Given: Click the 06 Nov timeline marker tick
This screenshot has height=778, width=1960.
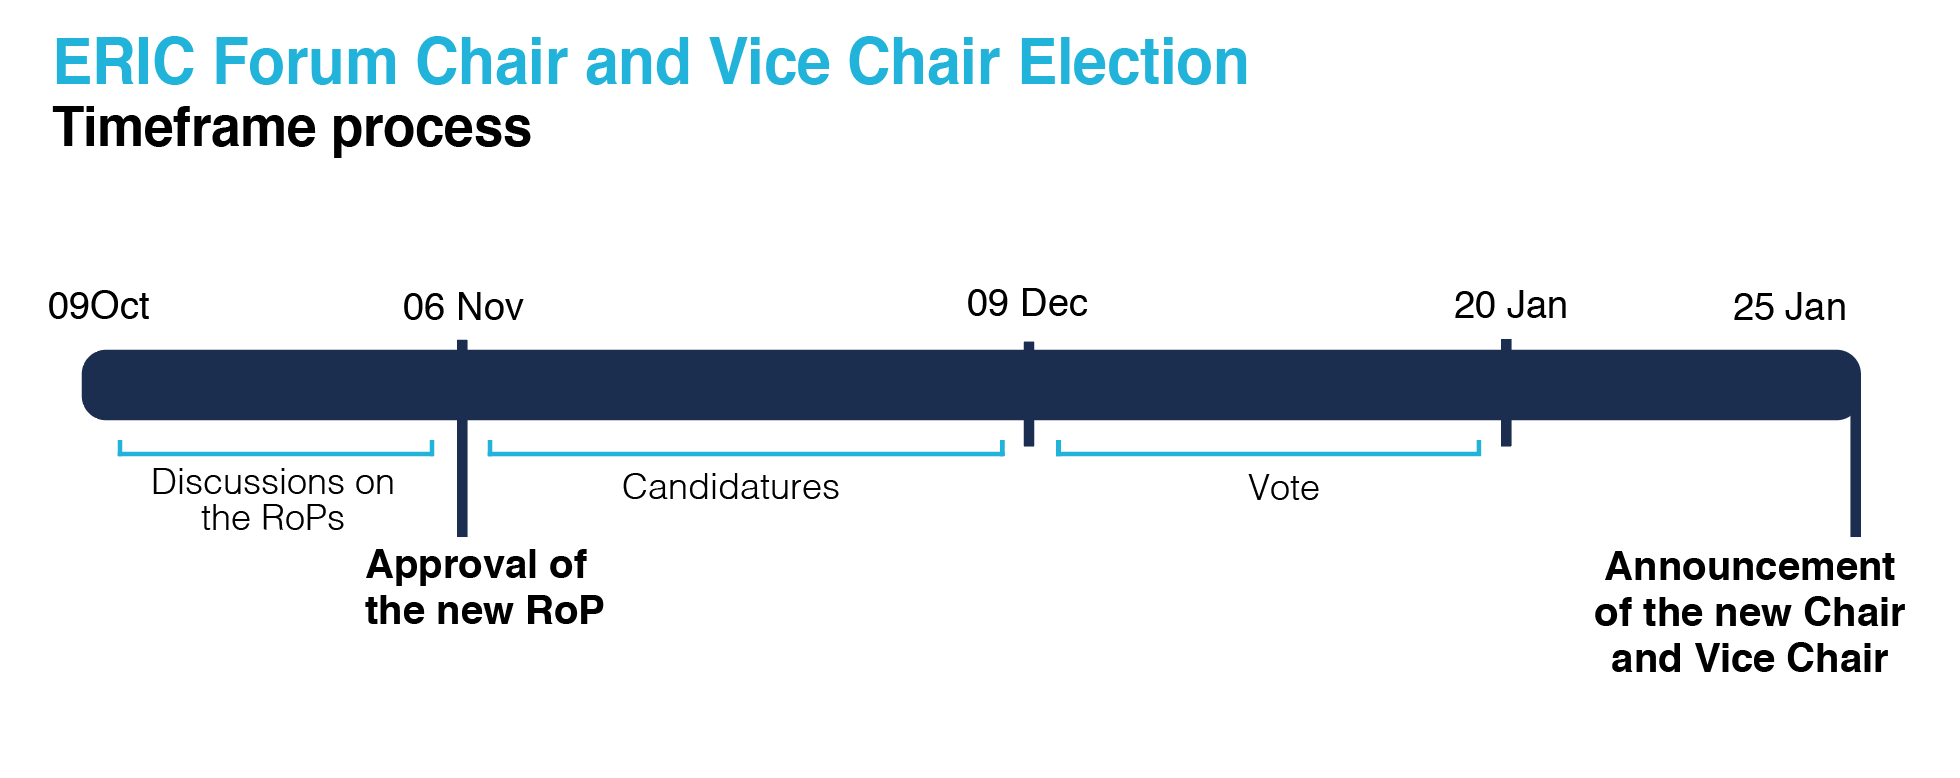Looking at the screenshot, I should coord(462,438).
